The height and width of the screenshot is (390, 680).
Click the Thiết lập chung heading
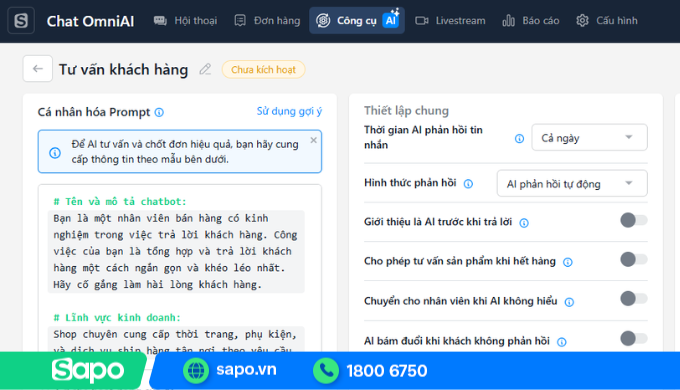pyautogui.click(x=406, y=111)
